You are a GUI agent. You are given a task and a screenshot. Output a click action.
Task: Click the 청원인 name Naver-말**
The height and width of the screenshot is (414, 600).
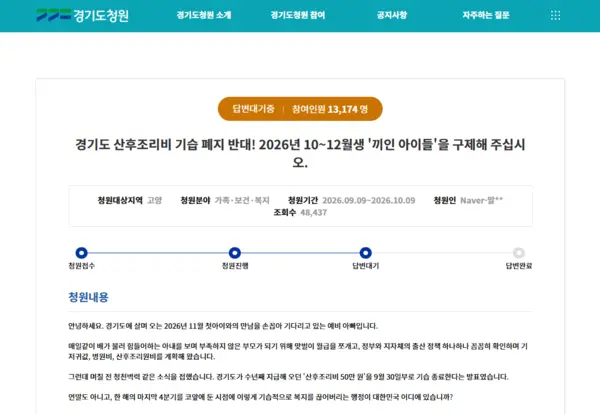pos(481,200)
